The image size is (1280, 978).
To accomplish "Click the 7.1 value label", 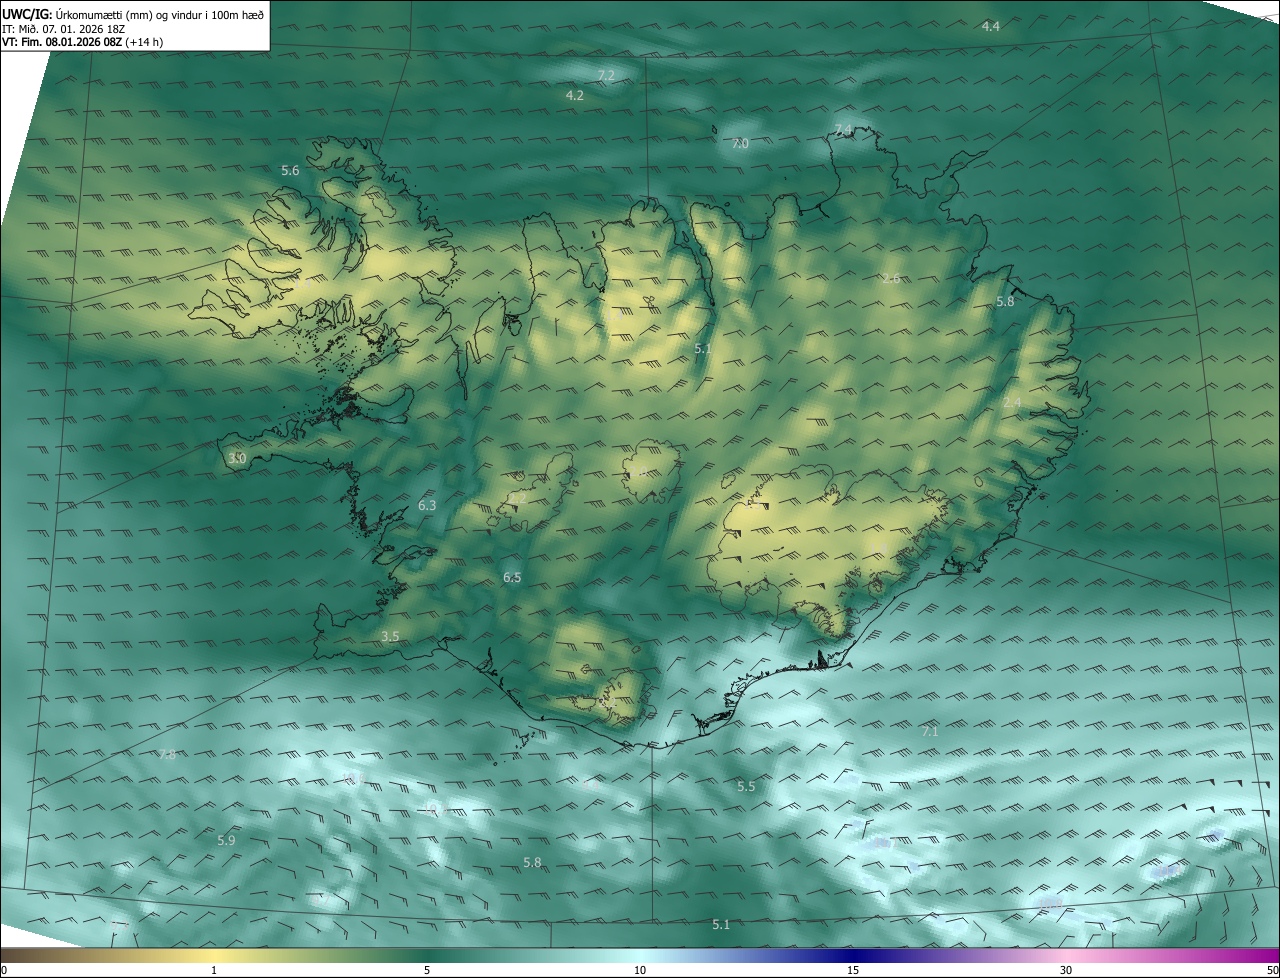I will pos(930,732).
